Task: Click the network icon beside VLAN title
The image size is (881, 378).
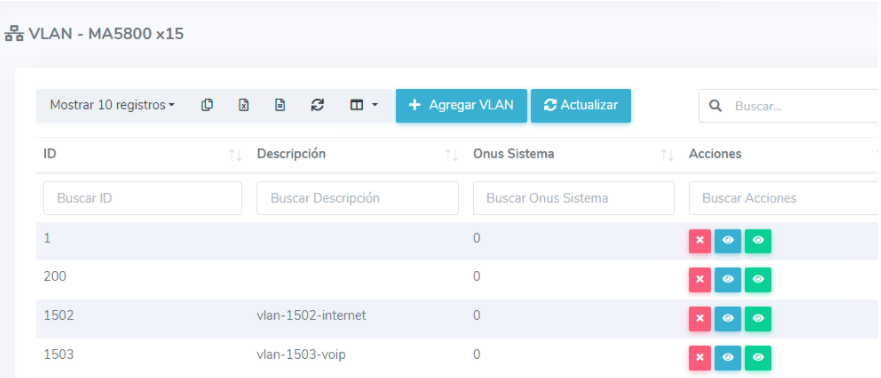Action: pyautogui.click(x=14, y=35)
